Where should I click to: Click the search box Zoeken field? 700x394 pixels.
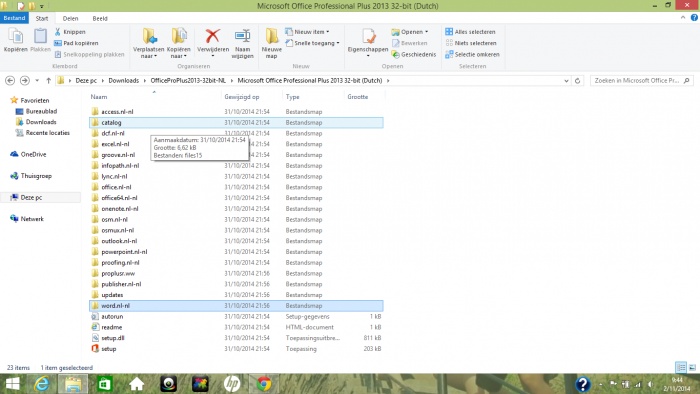click(642, 80)
